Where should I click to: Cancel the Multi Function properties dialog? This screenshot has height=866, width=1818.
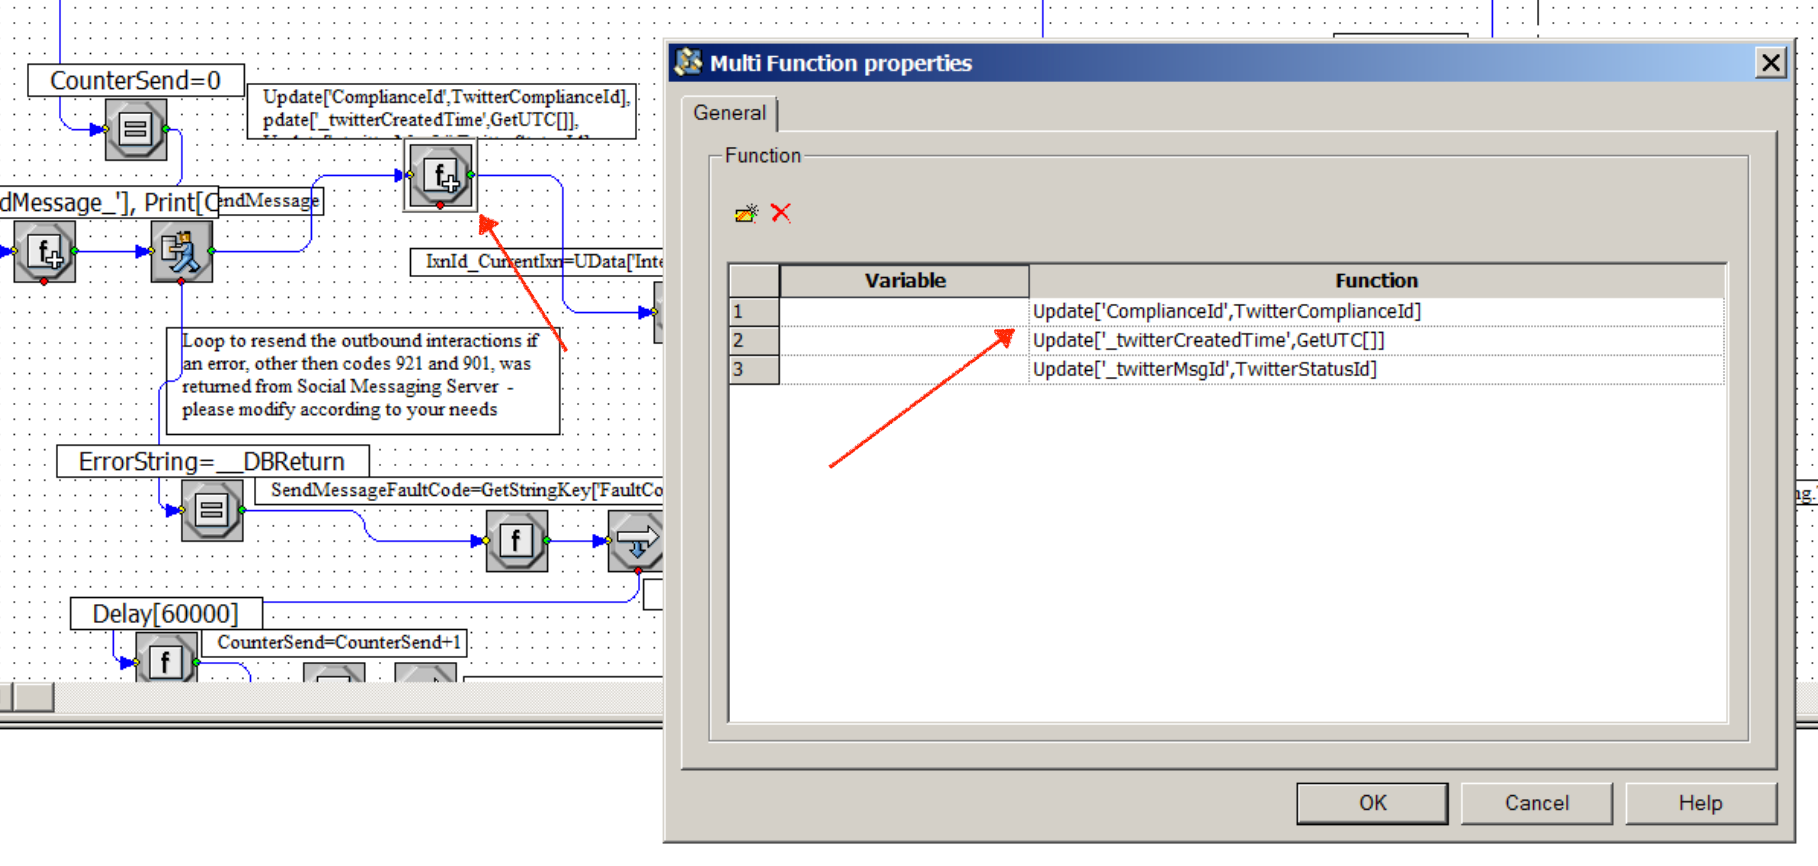(x=1536, y=803)
